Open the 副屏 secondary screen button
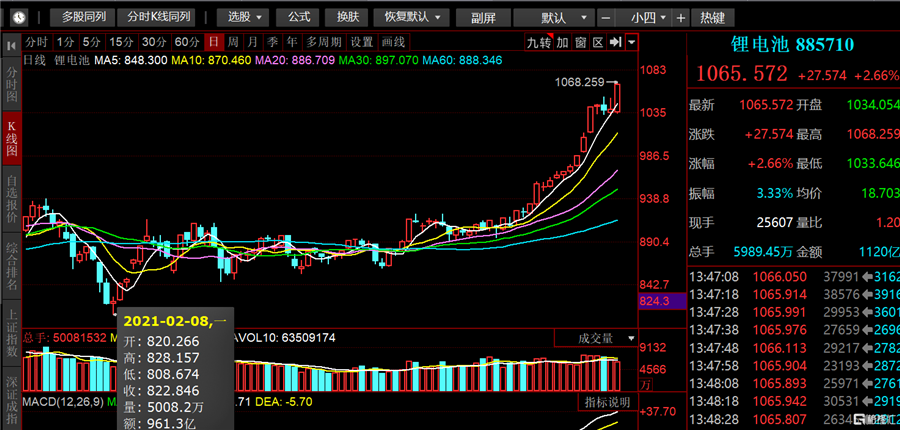 tap(483, 18)
